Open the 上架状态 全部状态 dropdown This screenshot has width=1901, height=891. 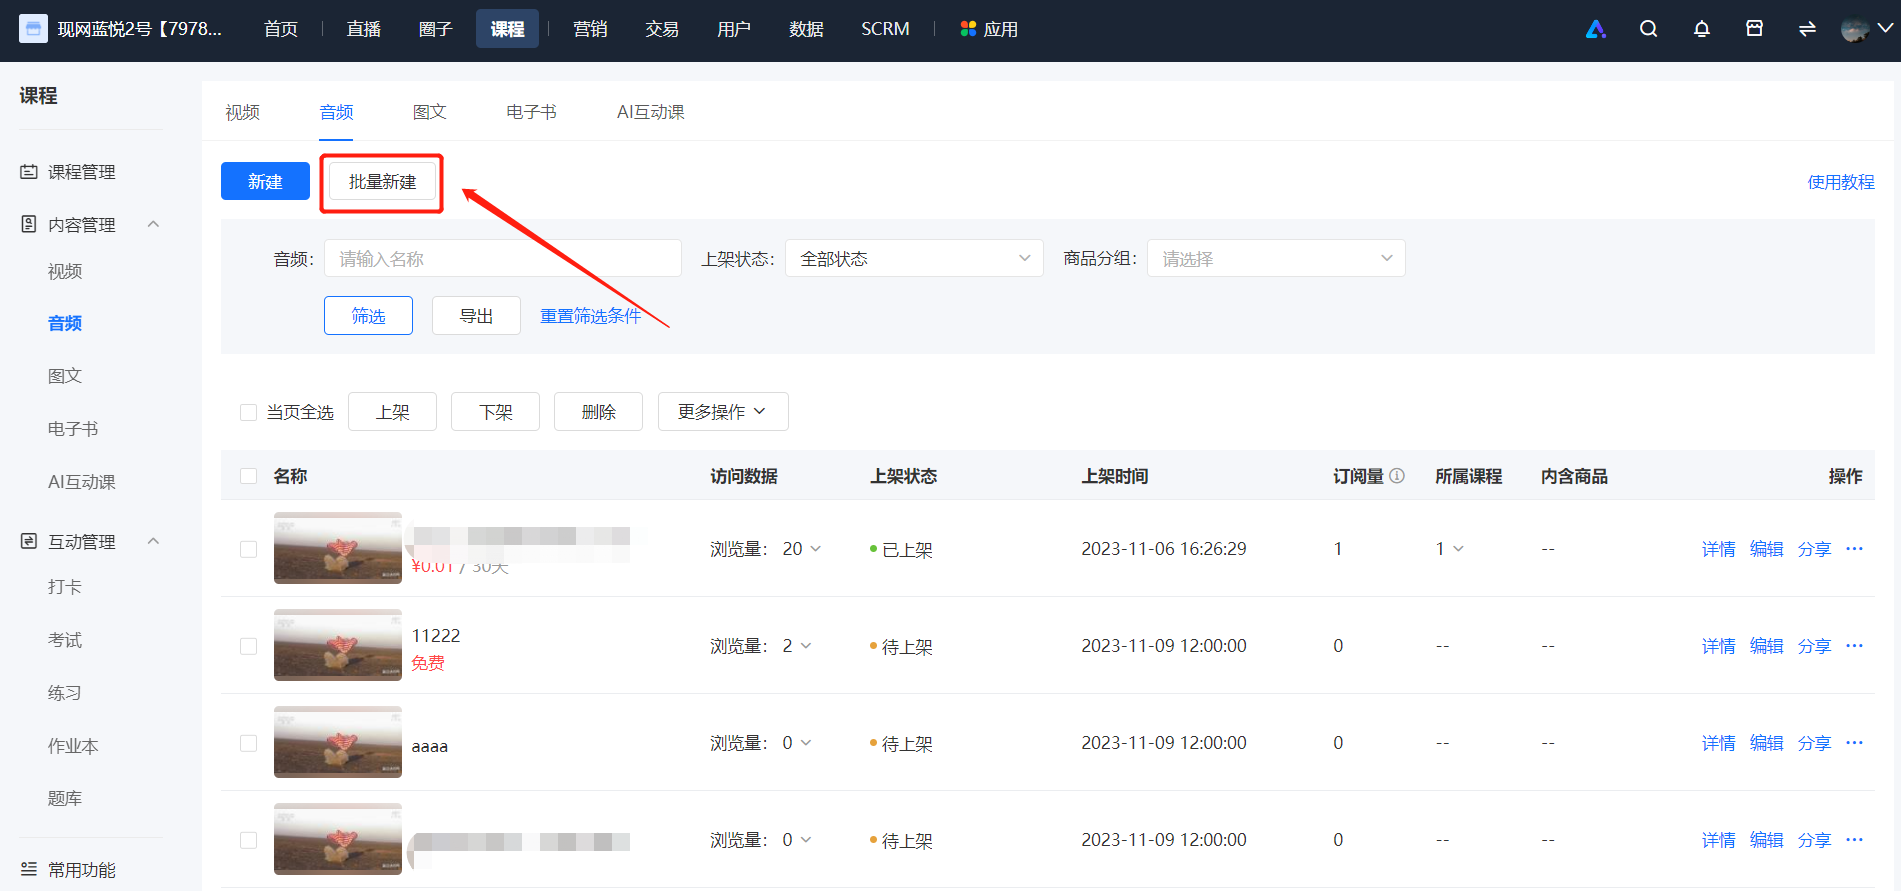click(x=914, y=258)
